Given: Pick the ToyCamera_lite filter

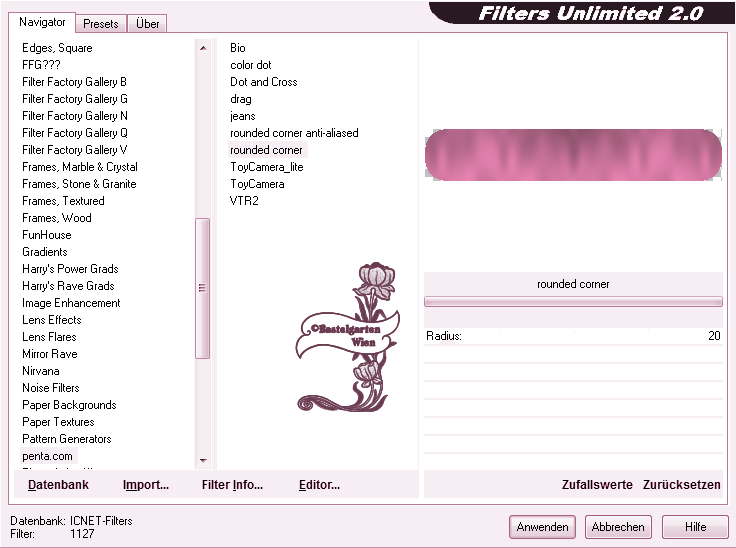Looking at the screenshot, I should pos(267,167).
